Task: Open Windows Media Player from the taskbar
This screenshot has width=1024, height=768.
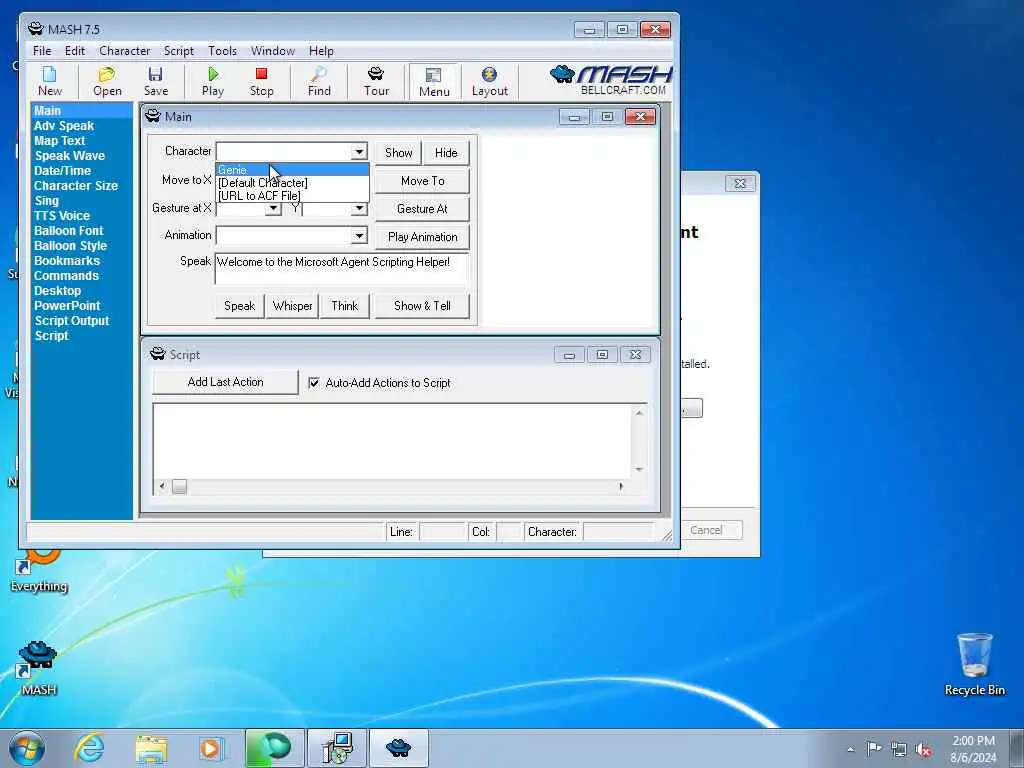Action: click(x=211, y=748)
